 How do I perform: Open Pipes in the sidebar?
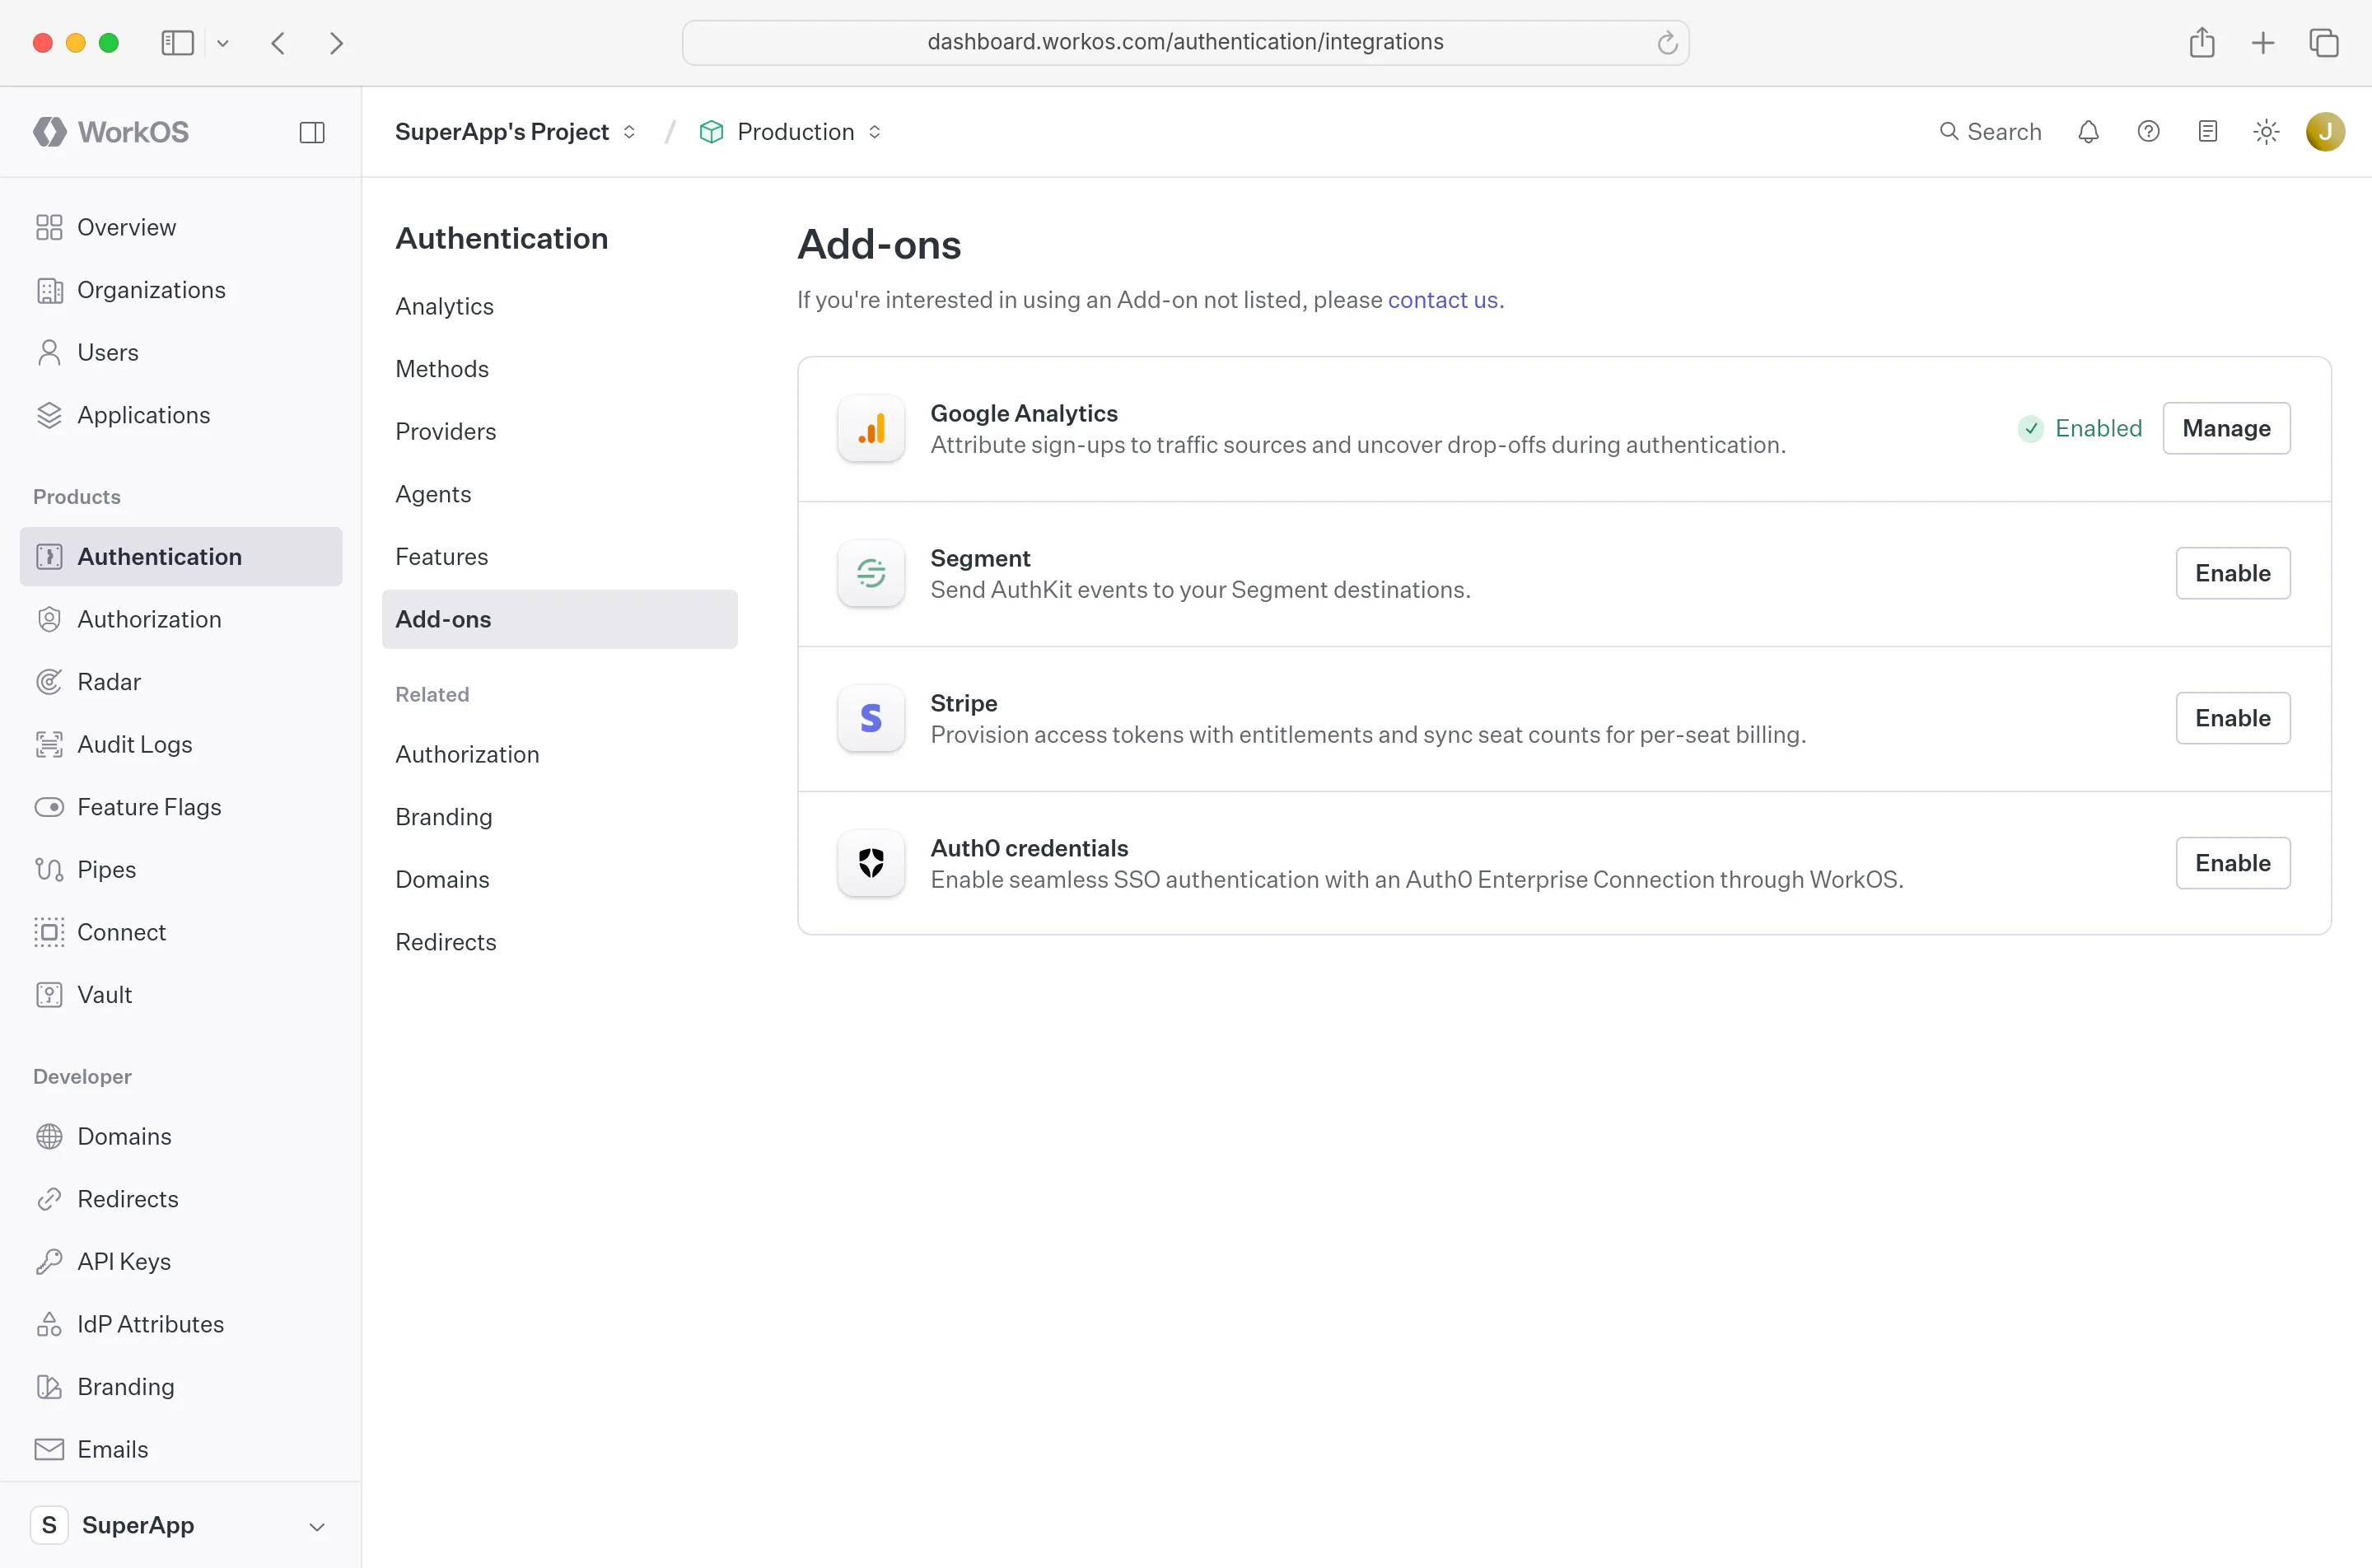(x=181, y=870)
